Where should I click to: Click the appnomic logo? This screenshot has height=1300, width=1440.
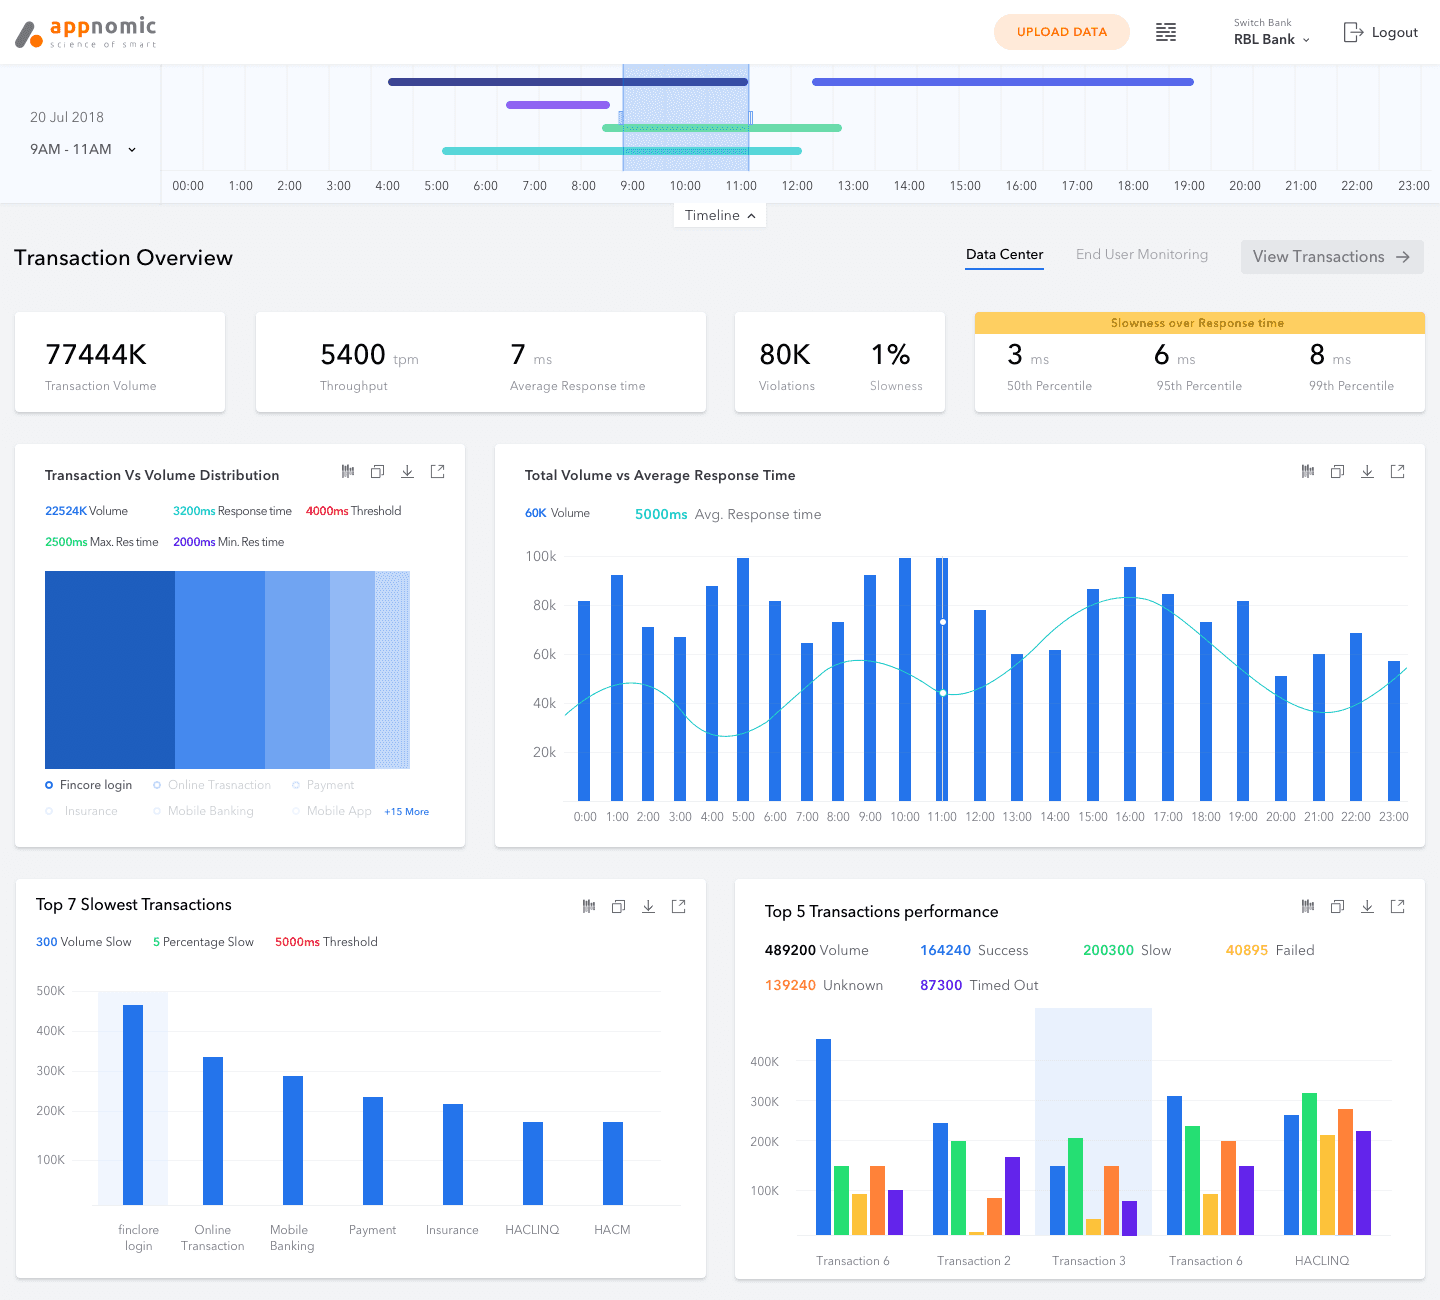86,32
